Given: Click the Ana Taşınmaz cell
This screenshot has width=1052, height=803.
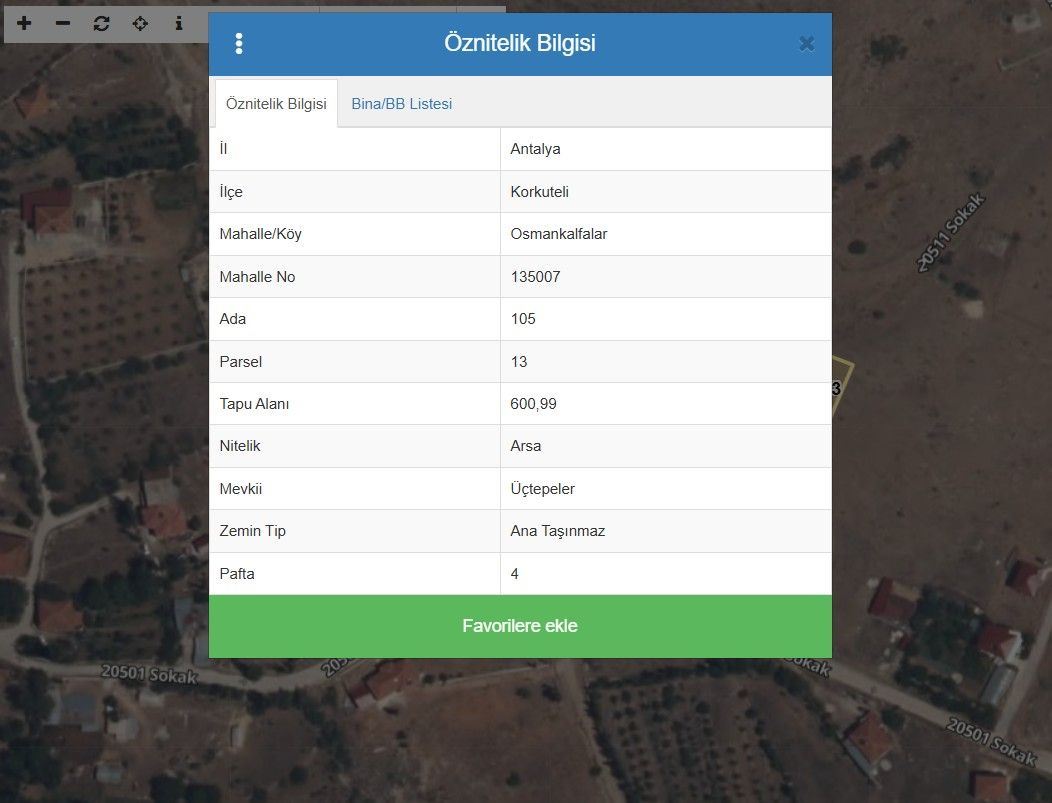Looking at the screenshot, I should 557,531.
